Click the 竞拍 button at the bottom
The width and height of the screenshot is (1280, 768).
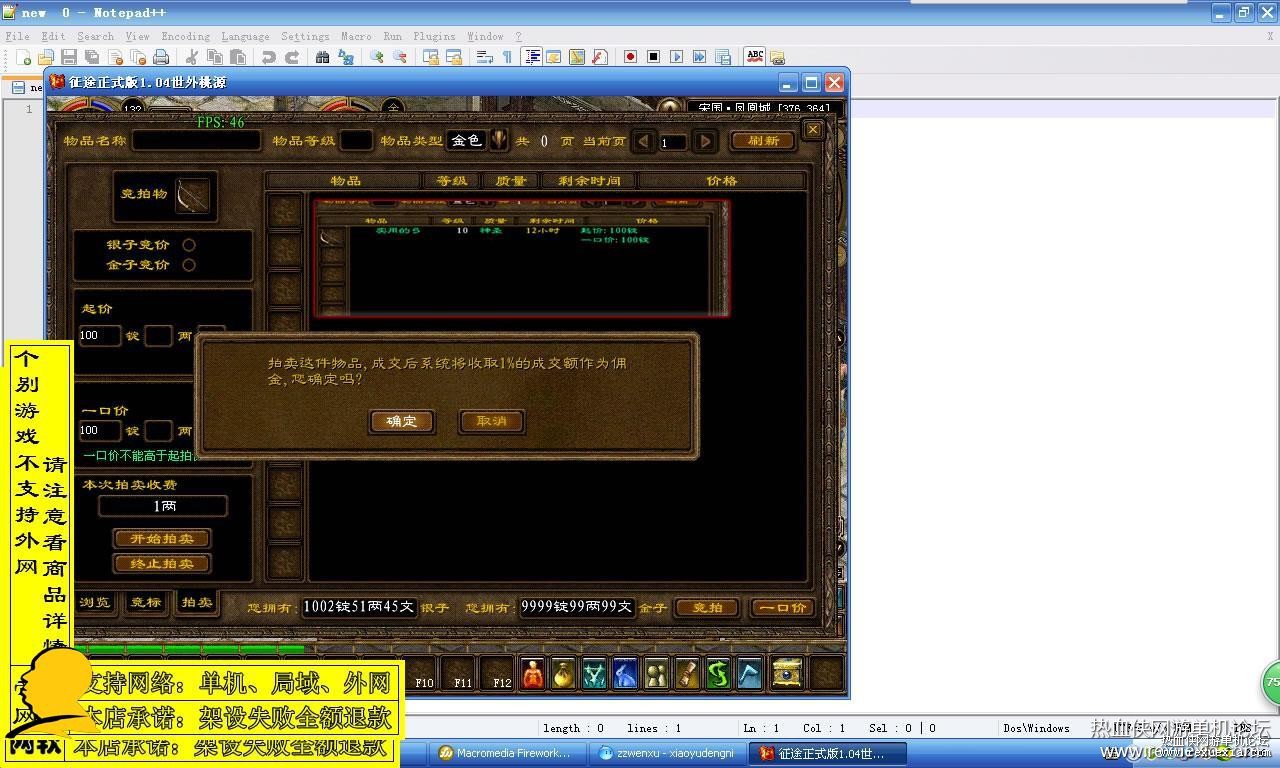pyautogui.click(x=707, y=607)
